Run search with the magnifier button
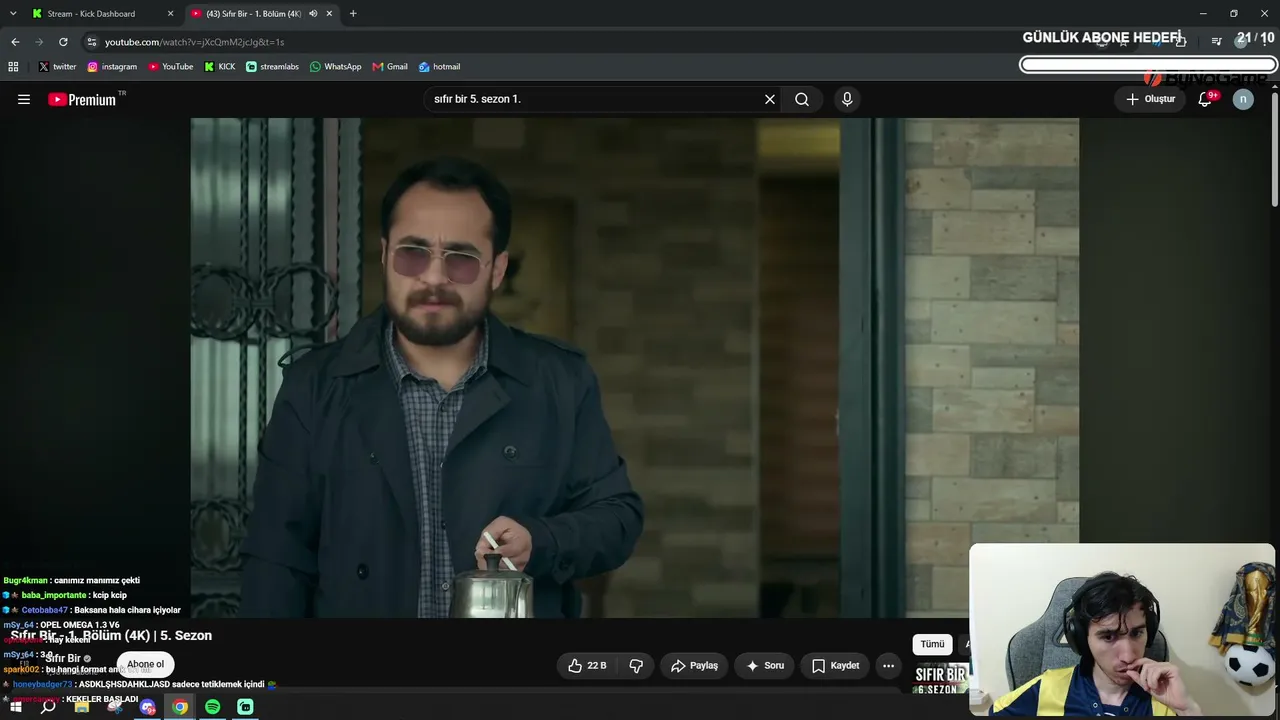Image resolution: width=1280 pixels, height=720 pixels. click(802, 99)
